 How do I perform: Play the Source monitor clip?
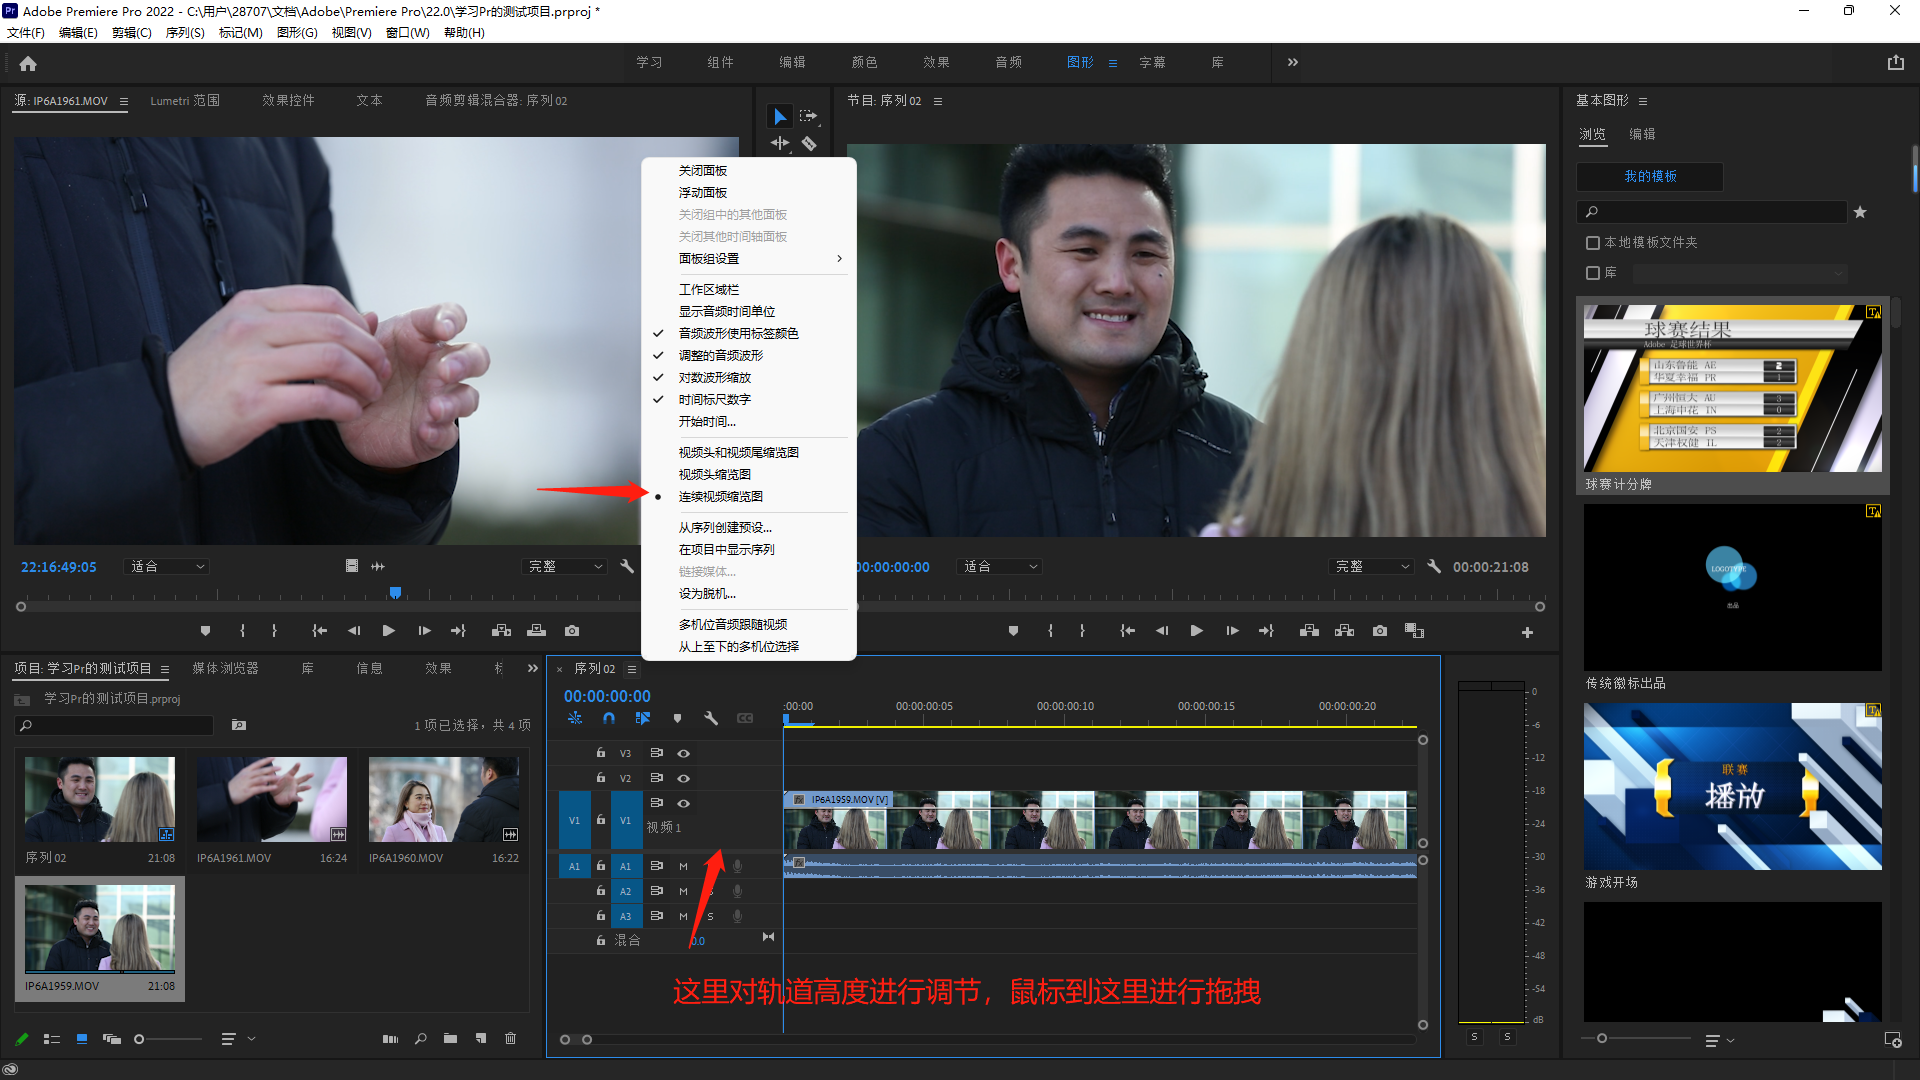coord(389,630)
